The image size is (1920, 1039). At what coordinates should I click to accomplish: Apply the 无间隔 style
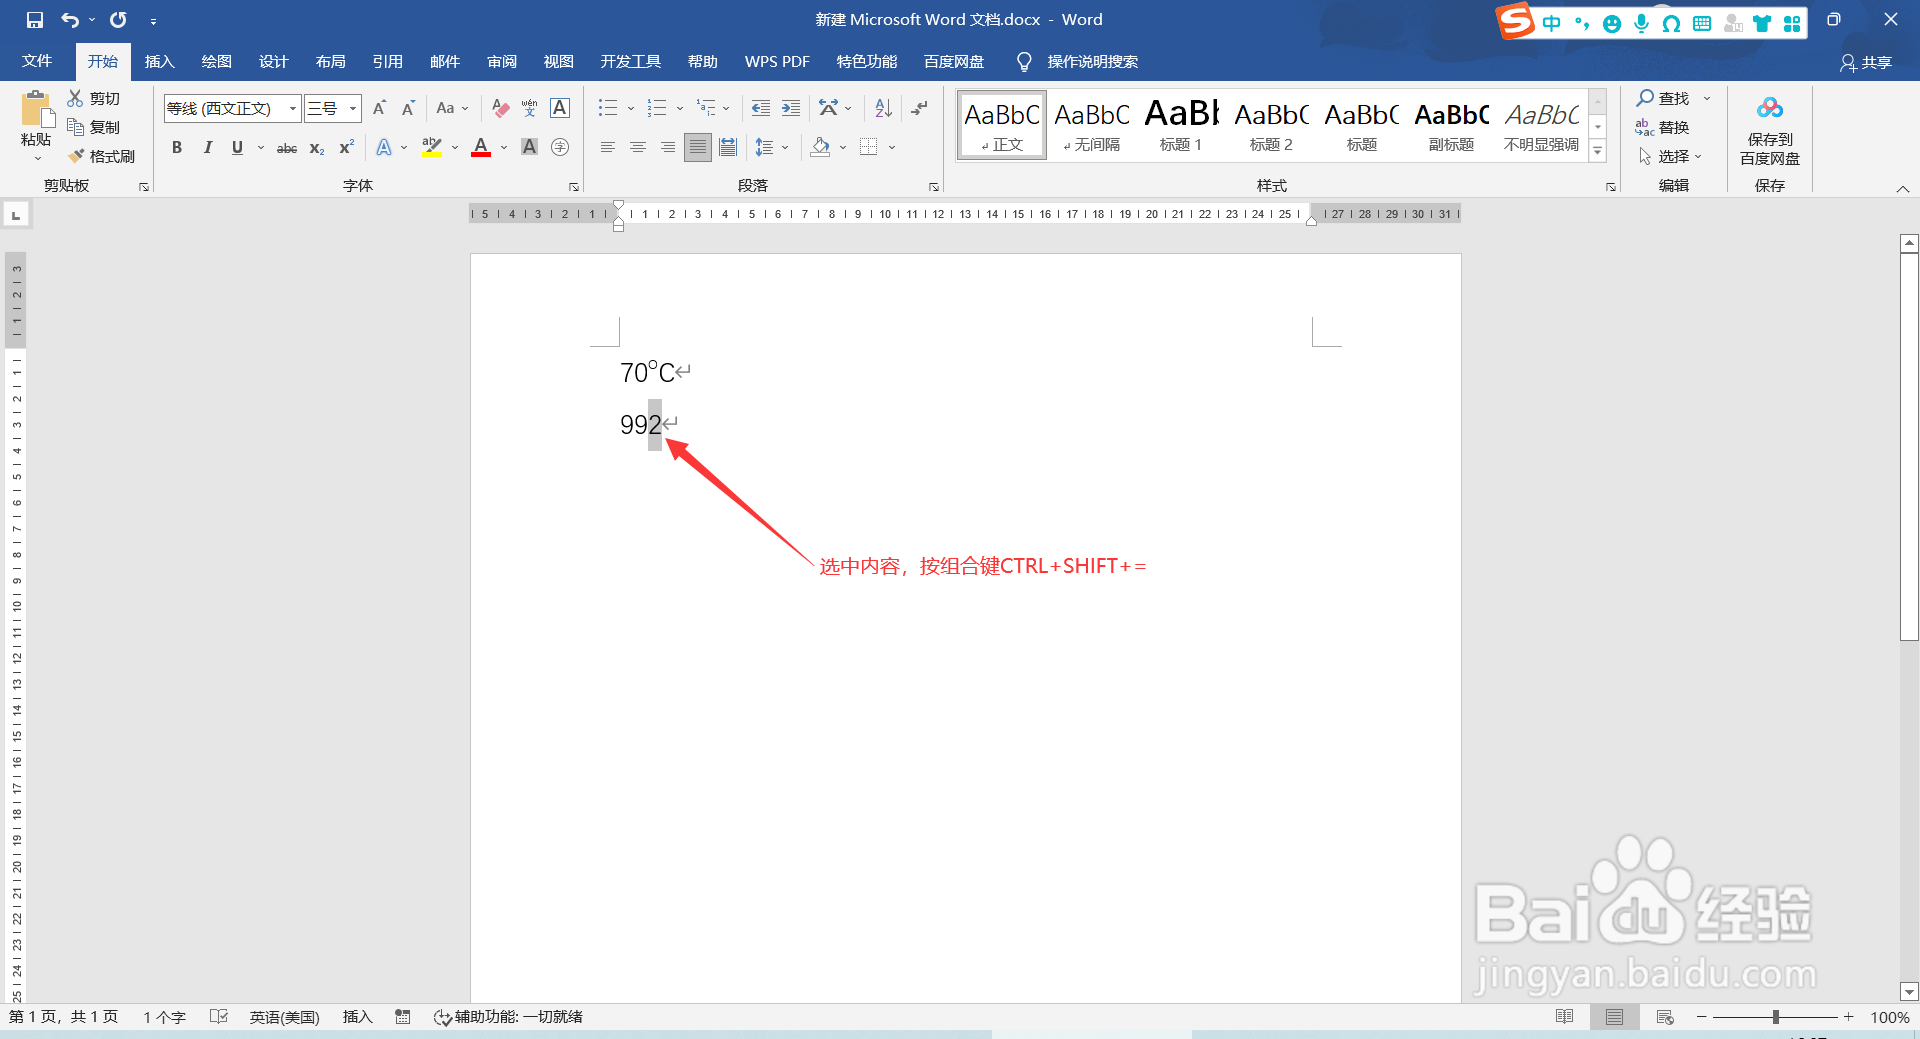[1091, 125]
